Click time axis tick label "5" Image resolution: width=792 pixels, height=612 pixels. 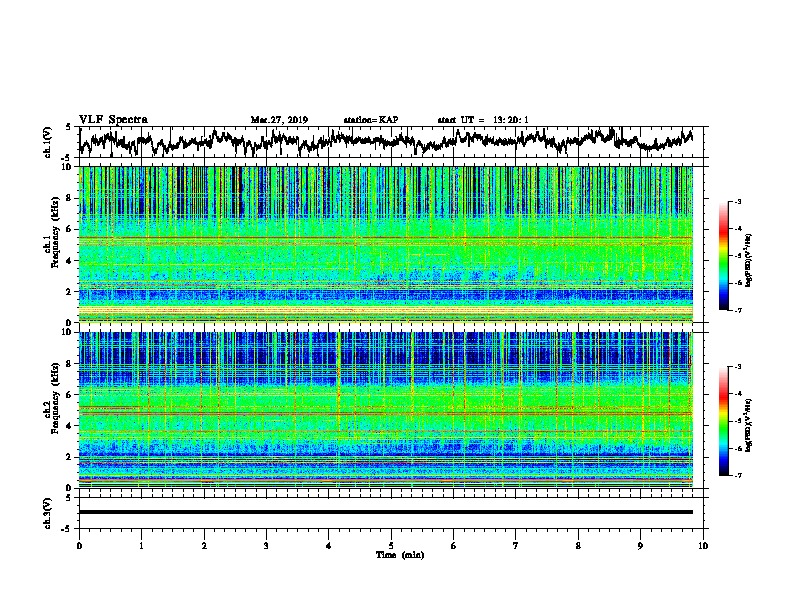[x=391, y=545]
